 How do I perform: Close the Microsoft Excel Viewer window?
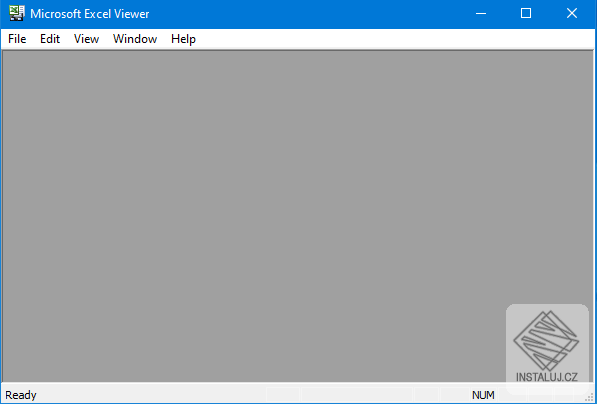(x=572, y=14)
